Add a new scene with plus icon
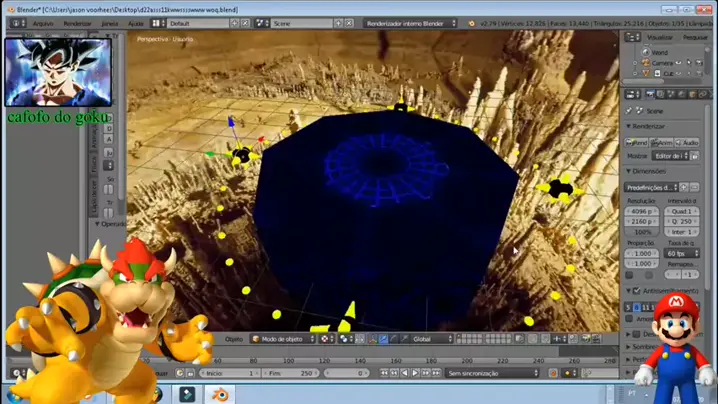Image resolution: width=718 pixels, height=404 pixels. coord(338,23)
